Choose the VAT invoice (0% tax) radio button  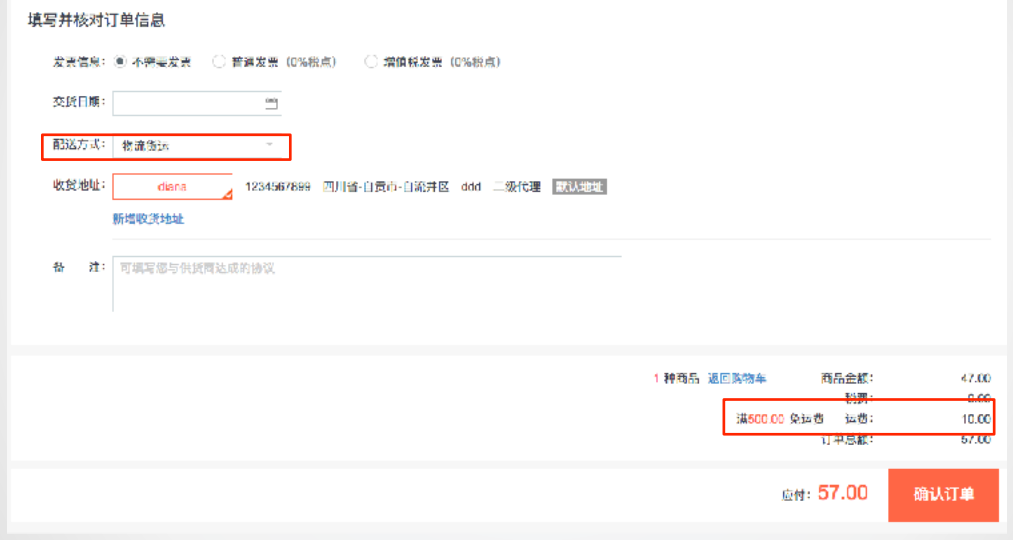[371, 62]
